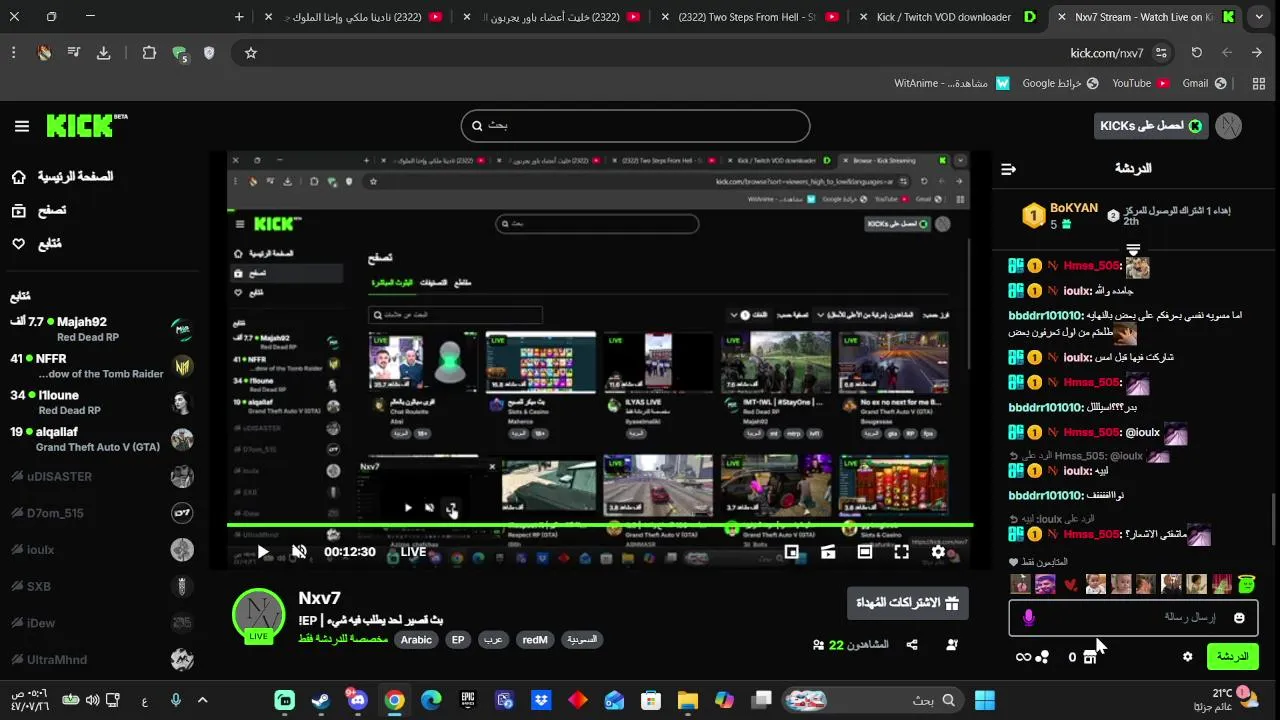
Task: Select the EP tag
Action: click(x=458, y=640)
